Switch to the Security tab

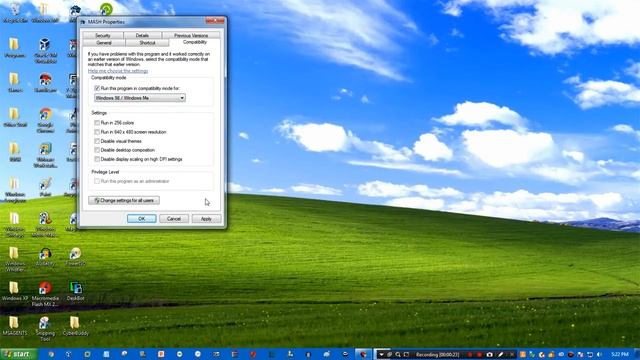point(103,36)
